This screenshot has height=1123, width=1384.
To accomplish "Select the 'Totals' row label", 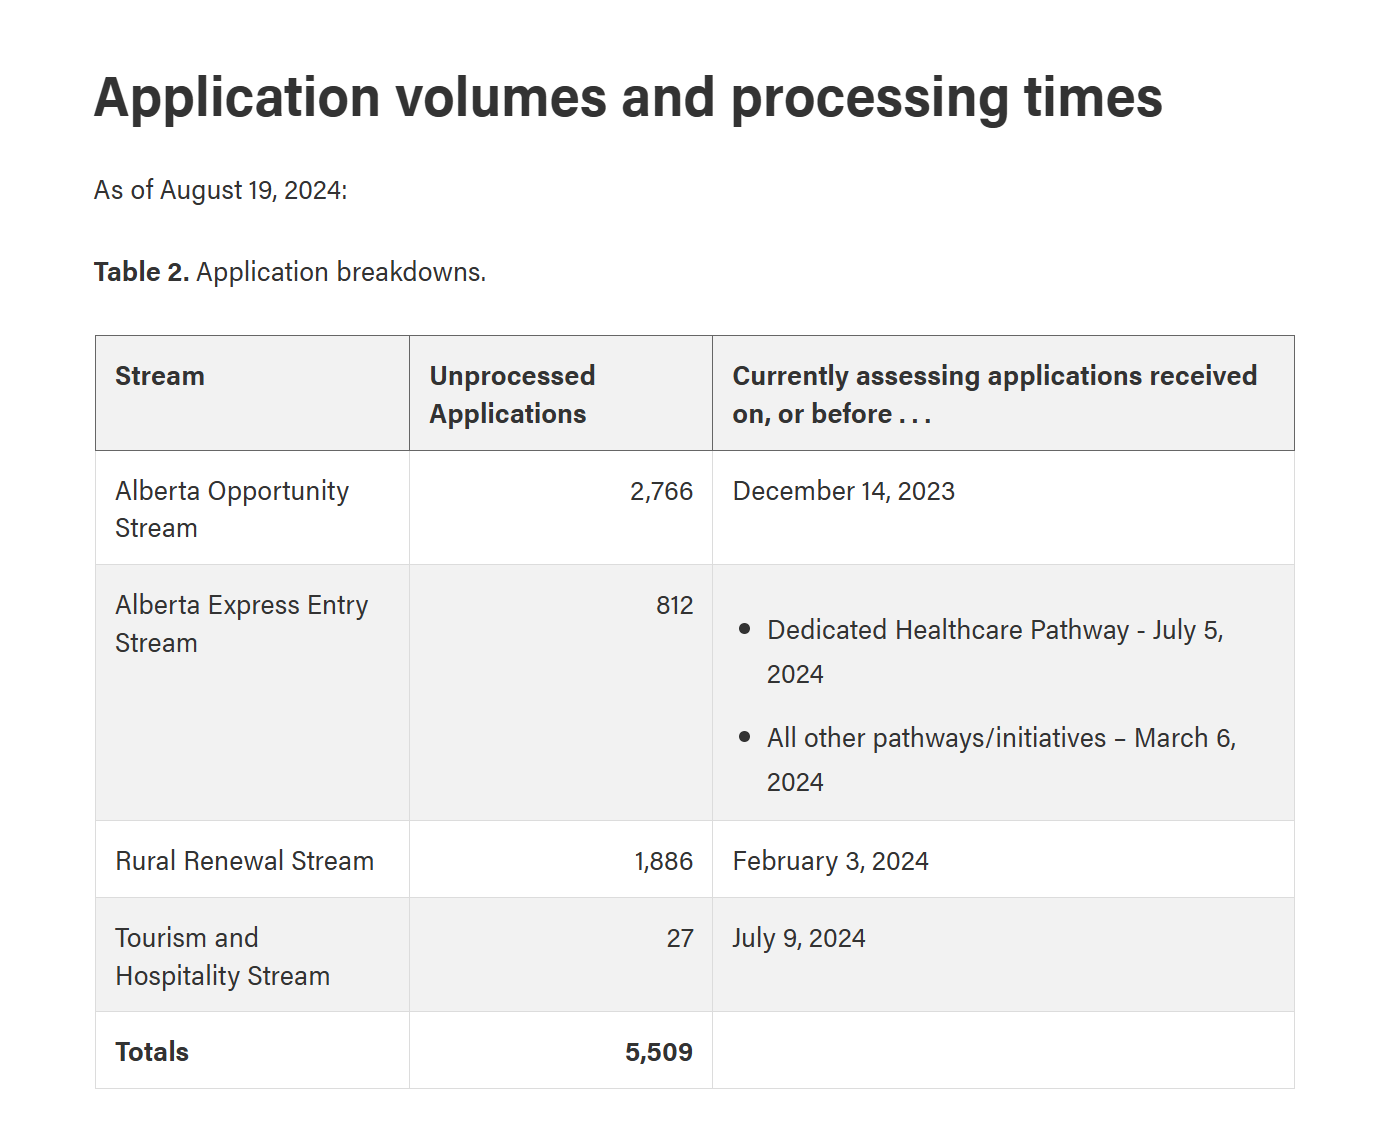I will click(x=152, y=1052).
